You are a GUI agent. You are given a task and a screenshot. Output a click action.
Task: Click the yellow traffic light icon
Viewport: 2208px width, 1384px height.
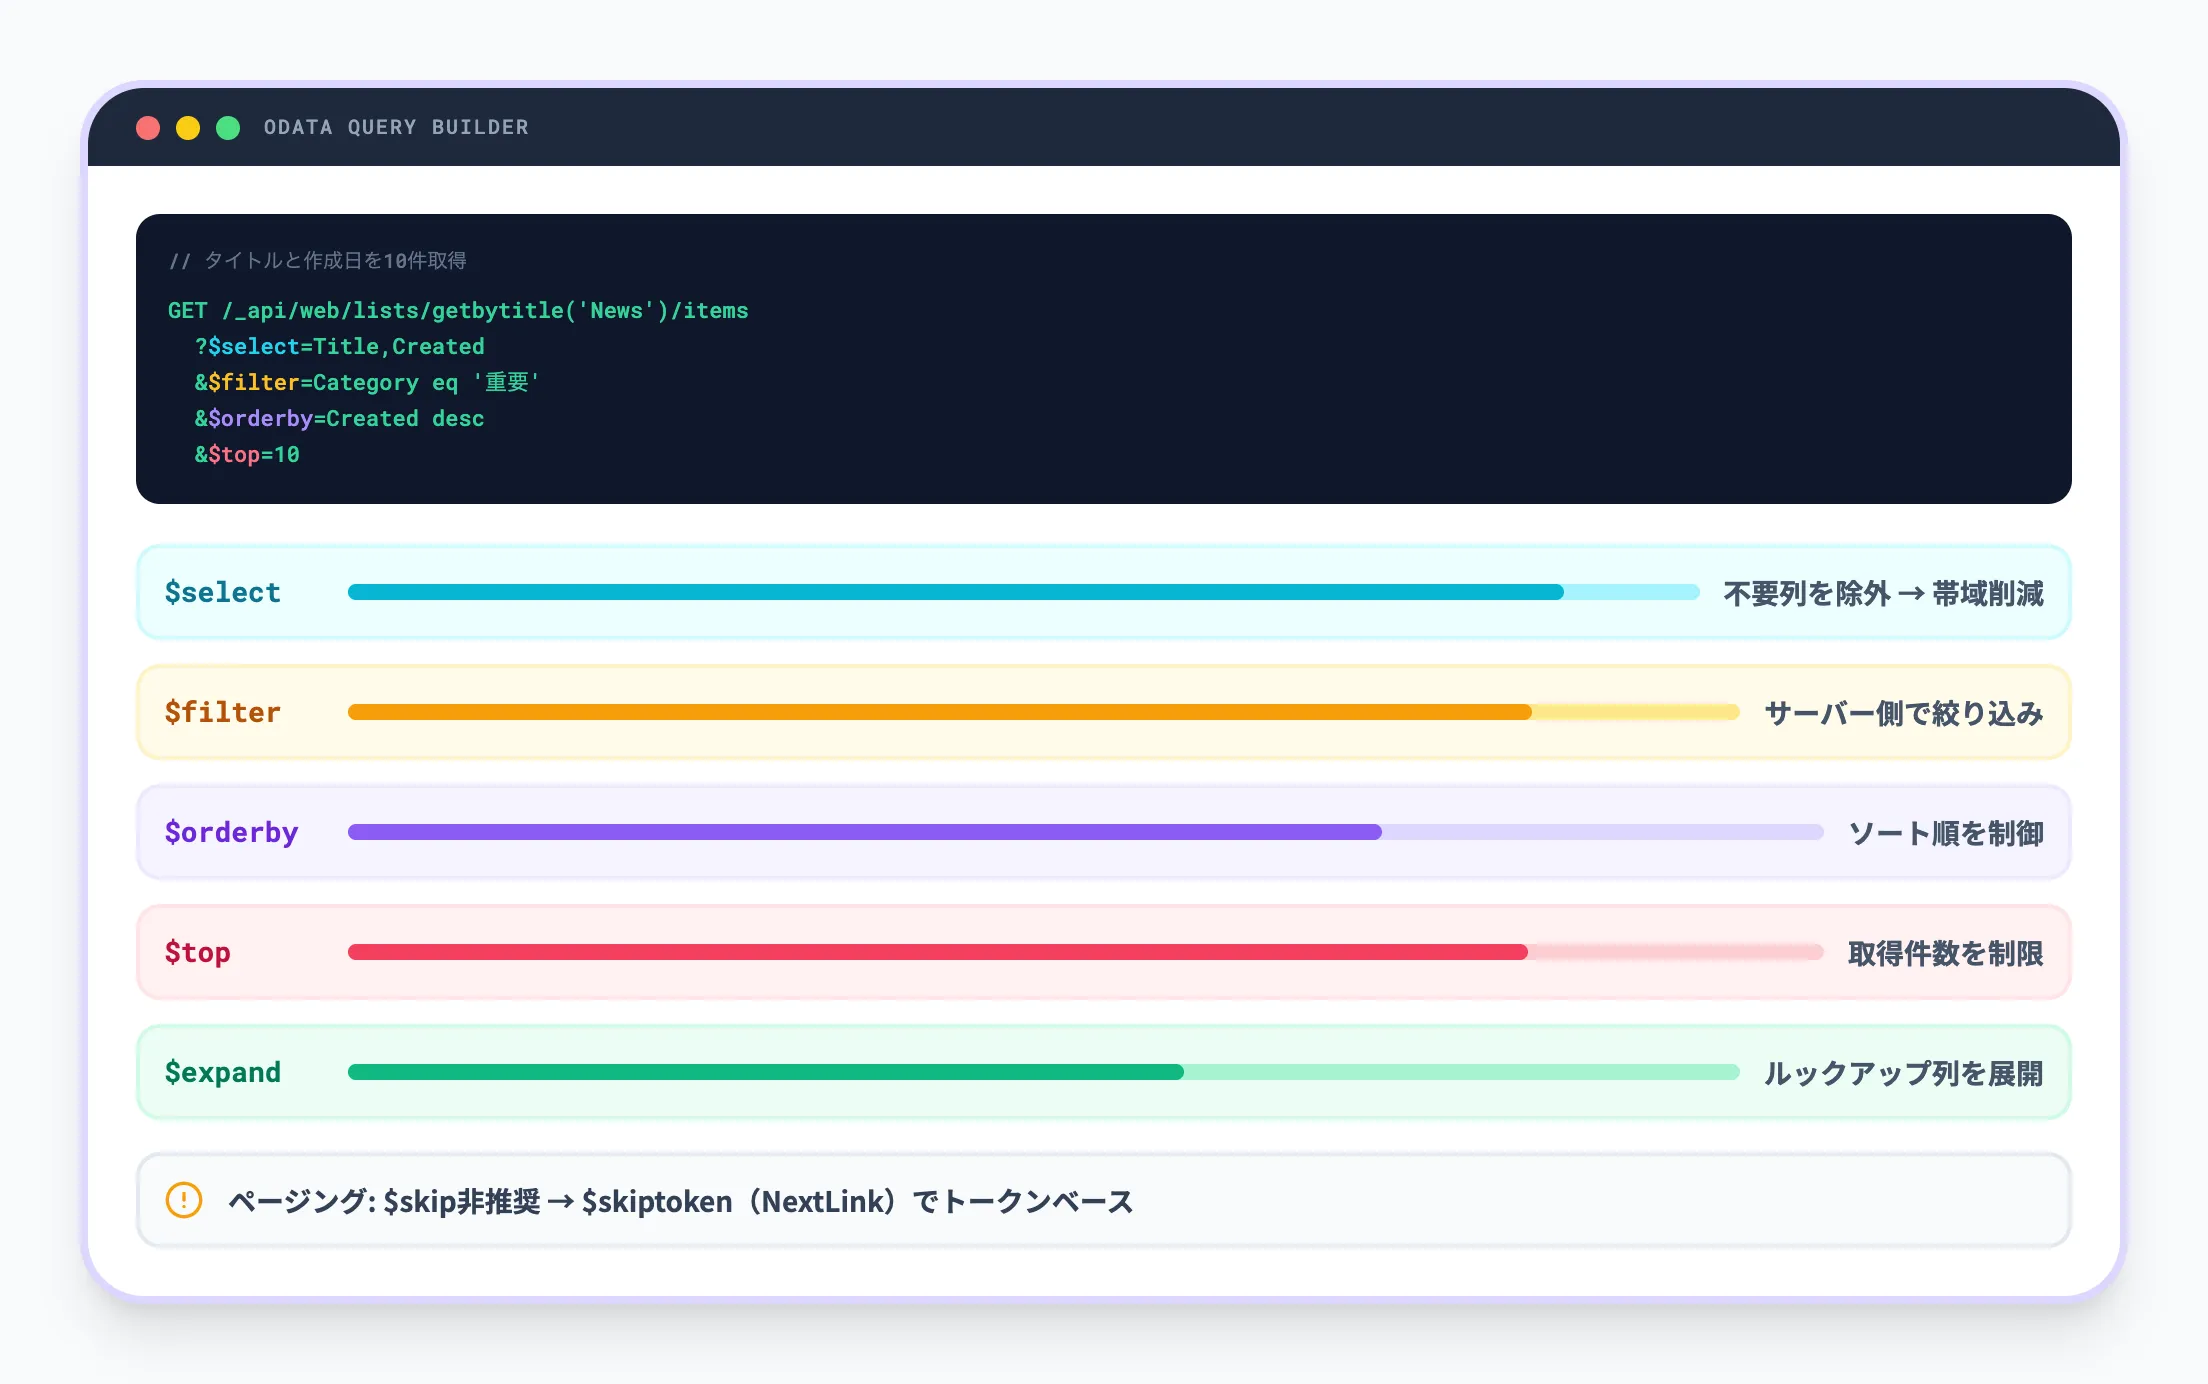click(188, 128)
